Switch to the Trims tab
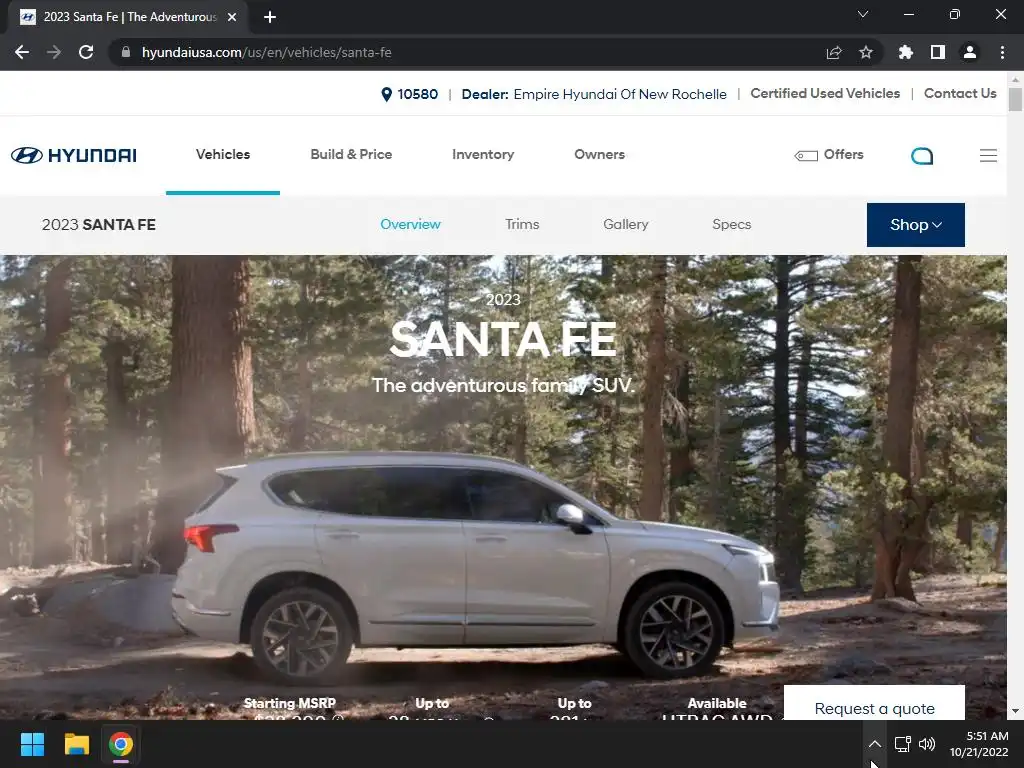The width and height of the screenshot is (1024, 768). (x=522, y=224)
